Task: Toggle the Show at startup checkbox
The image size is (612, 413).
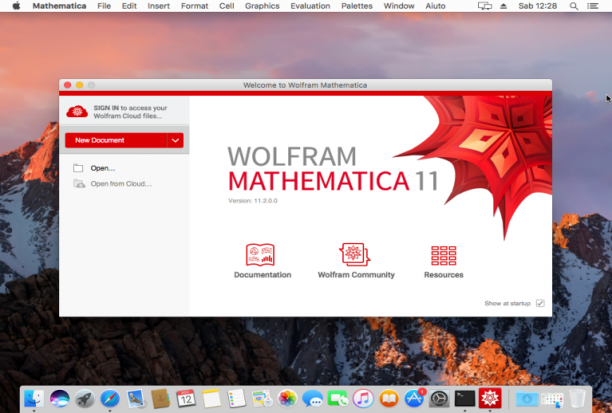Action: click(540, 303)
